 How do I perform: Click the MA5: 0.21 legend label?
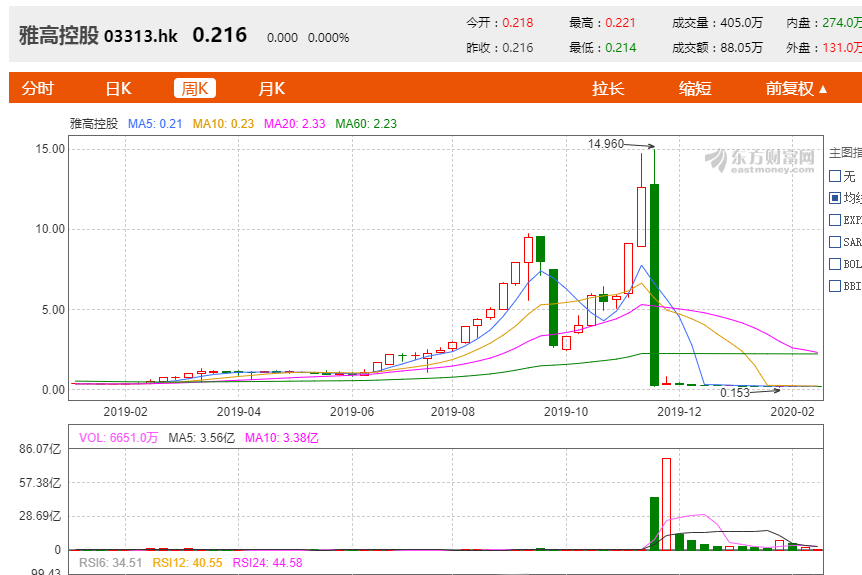click(155, 124)
